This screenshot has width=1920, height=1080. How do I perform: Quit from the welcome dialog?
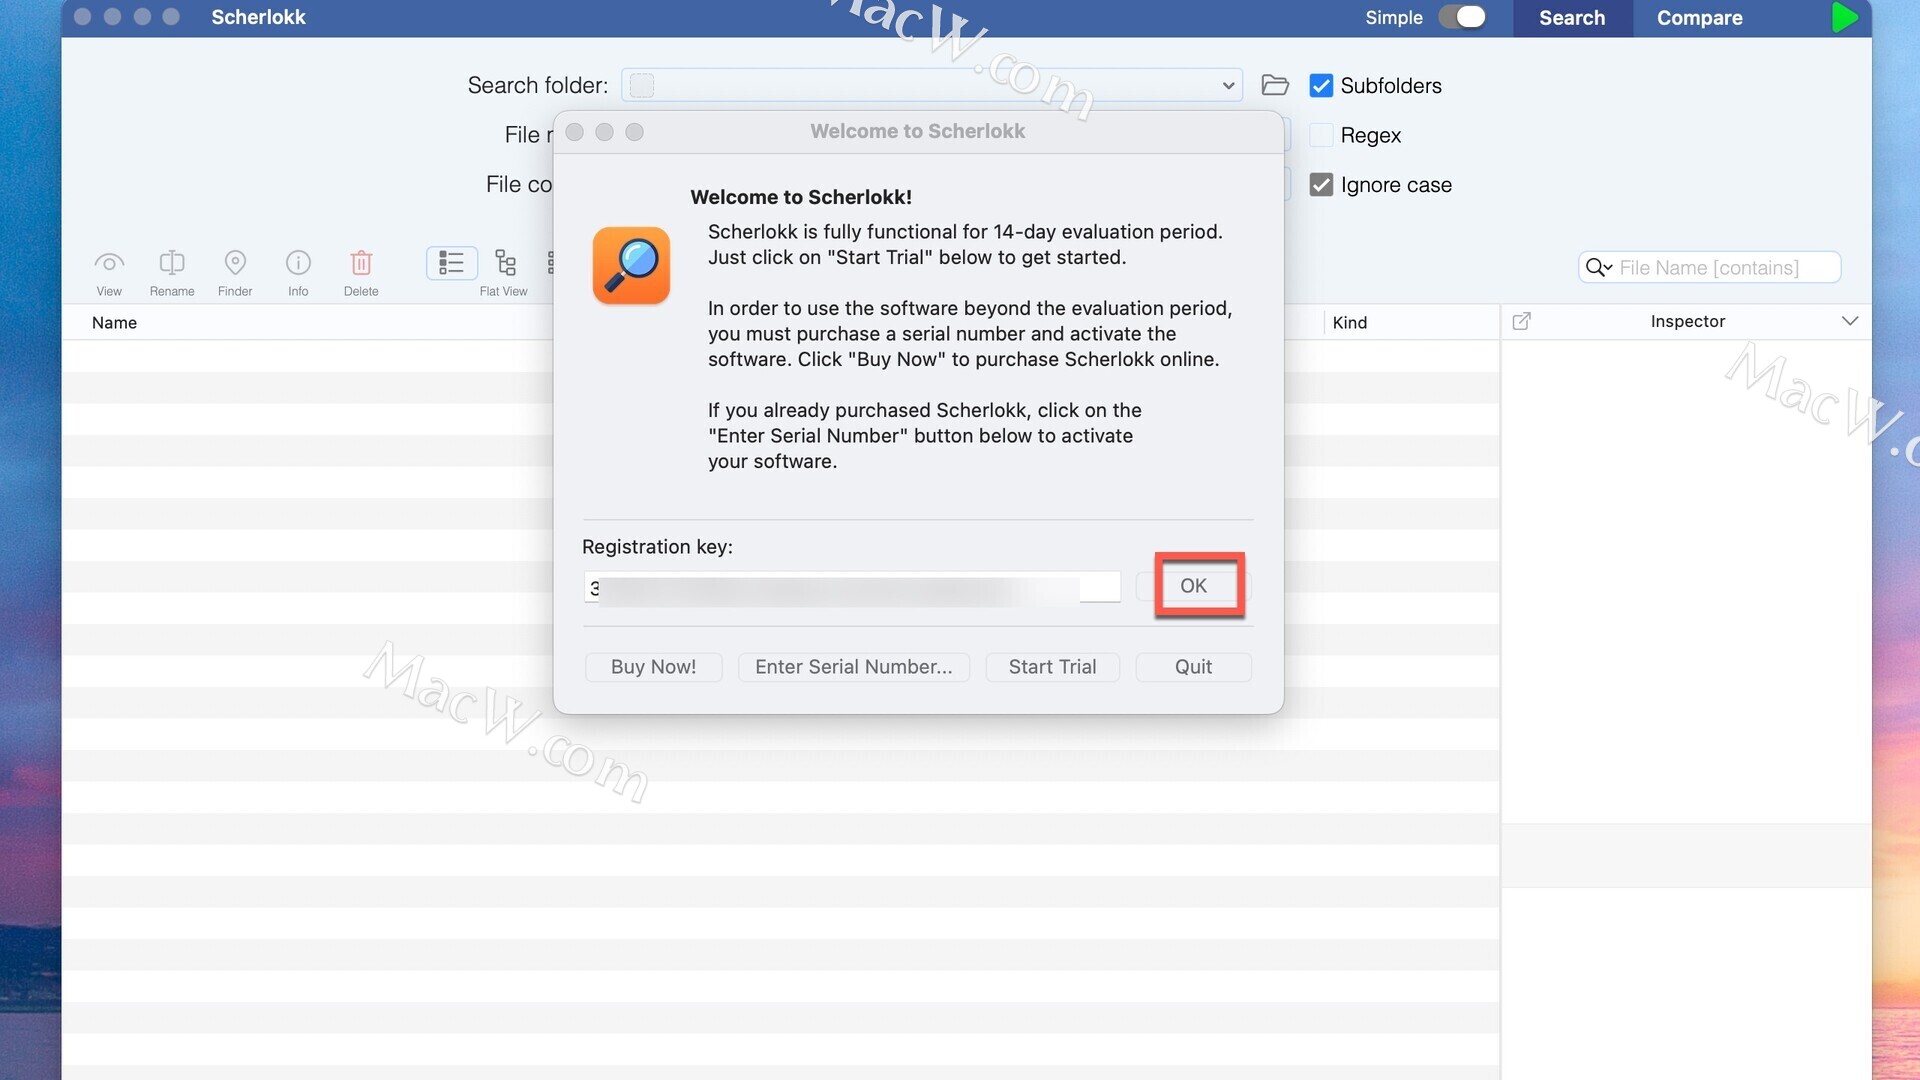click(x=1193, y=667)
